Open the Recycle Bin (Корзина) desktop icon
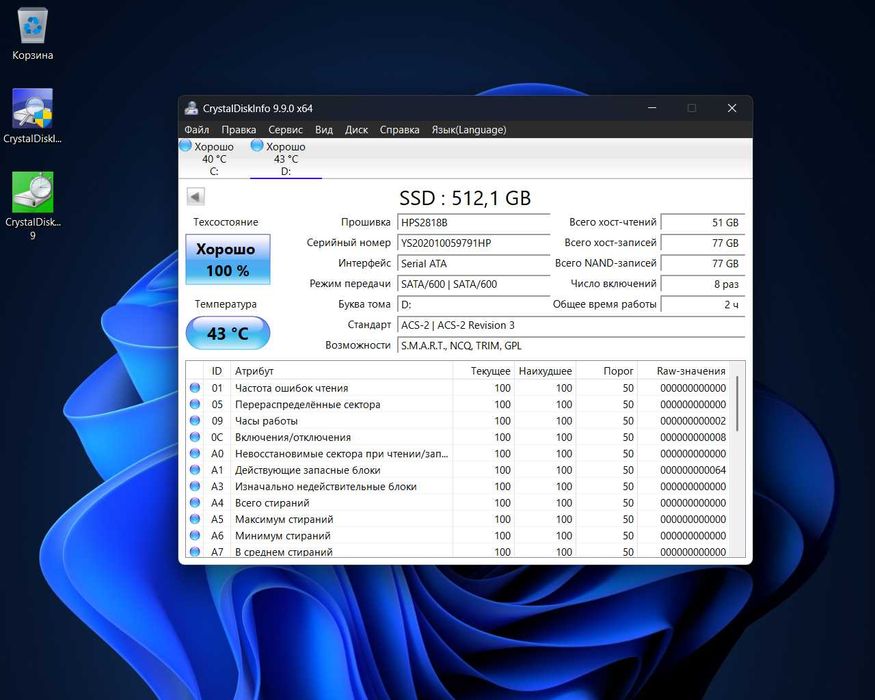 pos(33,33)
